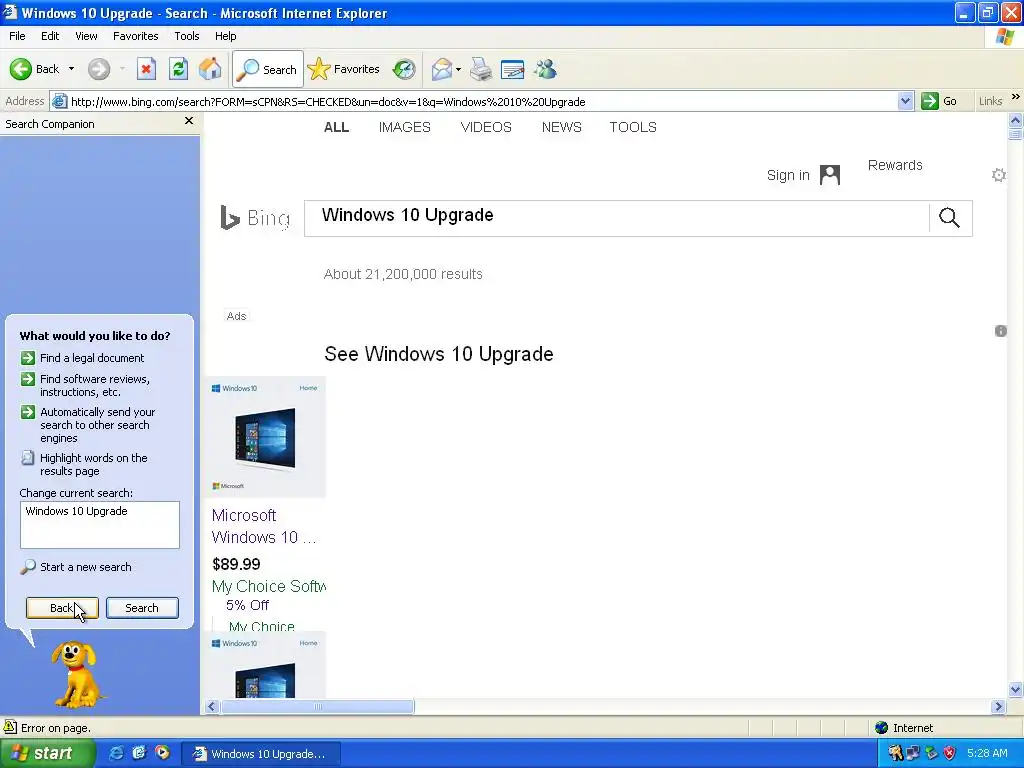Click the Change current search text box
The image size is (1024, 768).
click(x=100, y=524)
